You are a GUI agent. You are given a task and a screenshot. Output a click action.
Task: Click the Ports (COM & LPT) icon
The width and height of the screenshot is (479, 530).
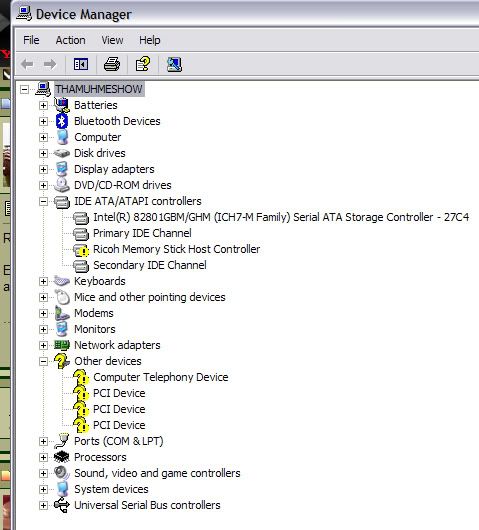[x=62, y=441]
